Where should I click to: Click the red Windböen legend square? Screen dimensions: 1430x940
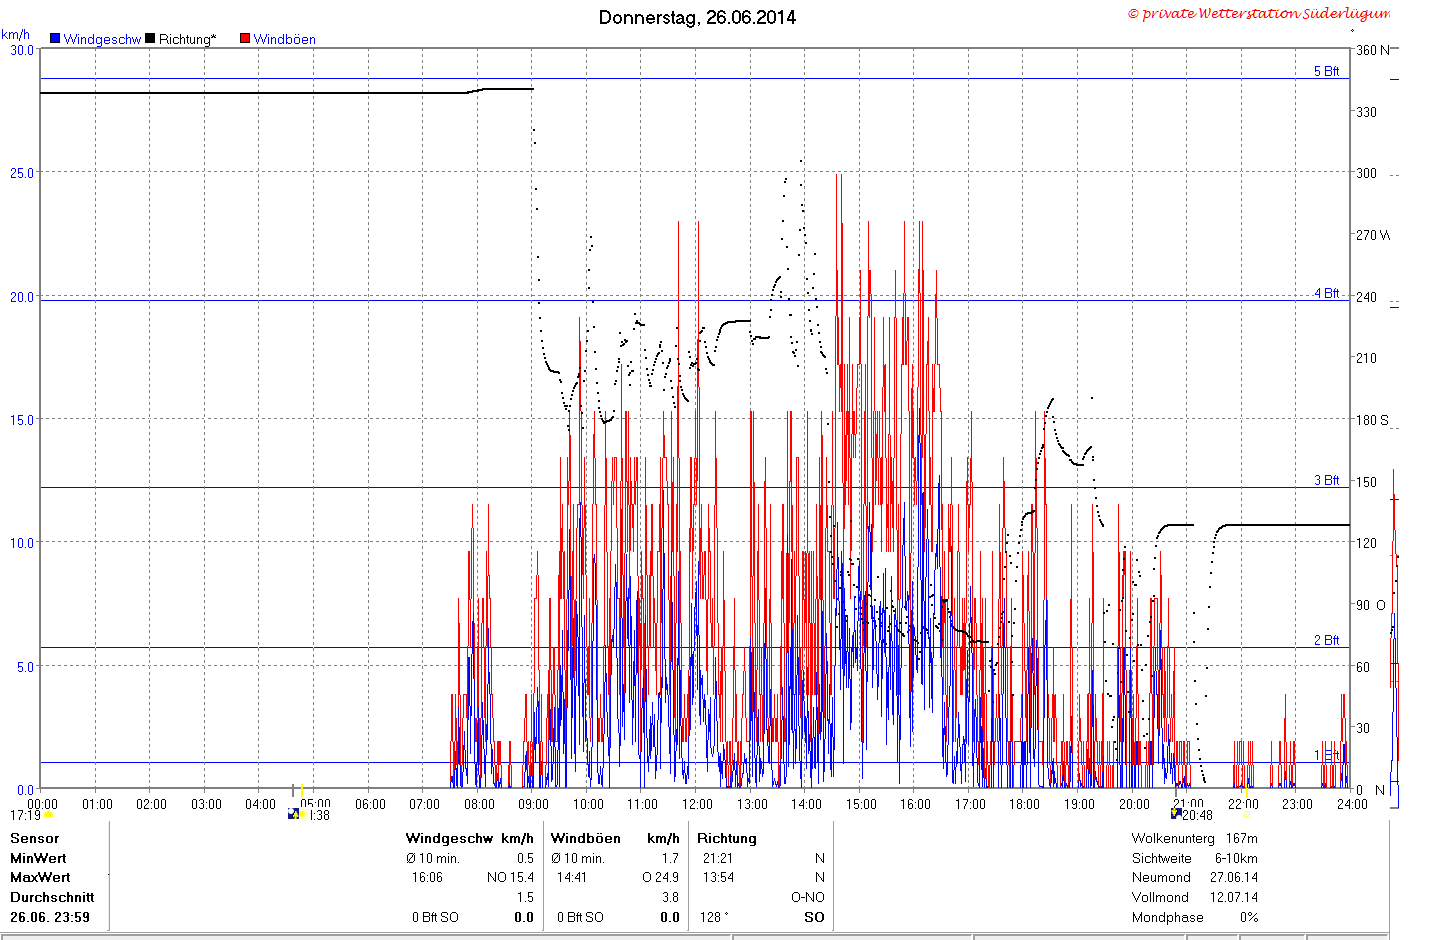point(244,39)
